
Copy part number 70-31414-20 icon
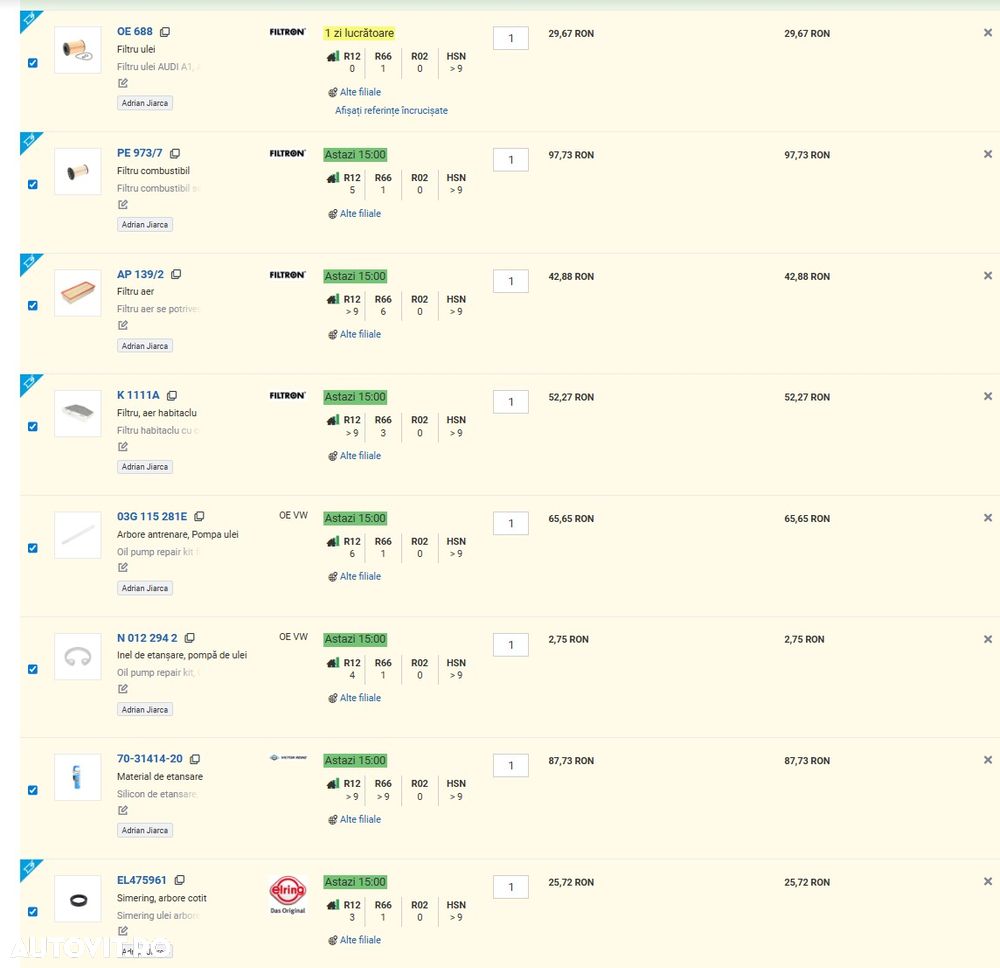click(x=195, y=759)
